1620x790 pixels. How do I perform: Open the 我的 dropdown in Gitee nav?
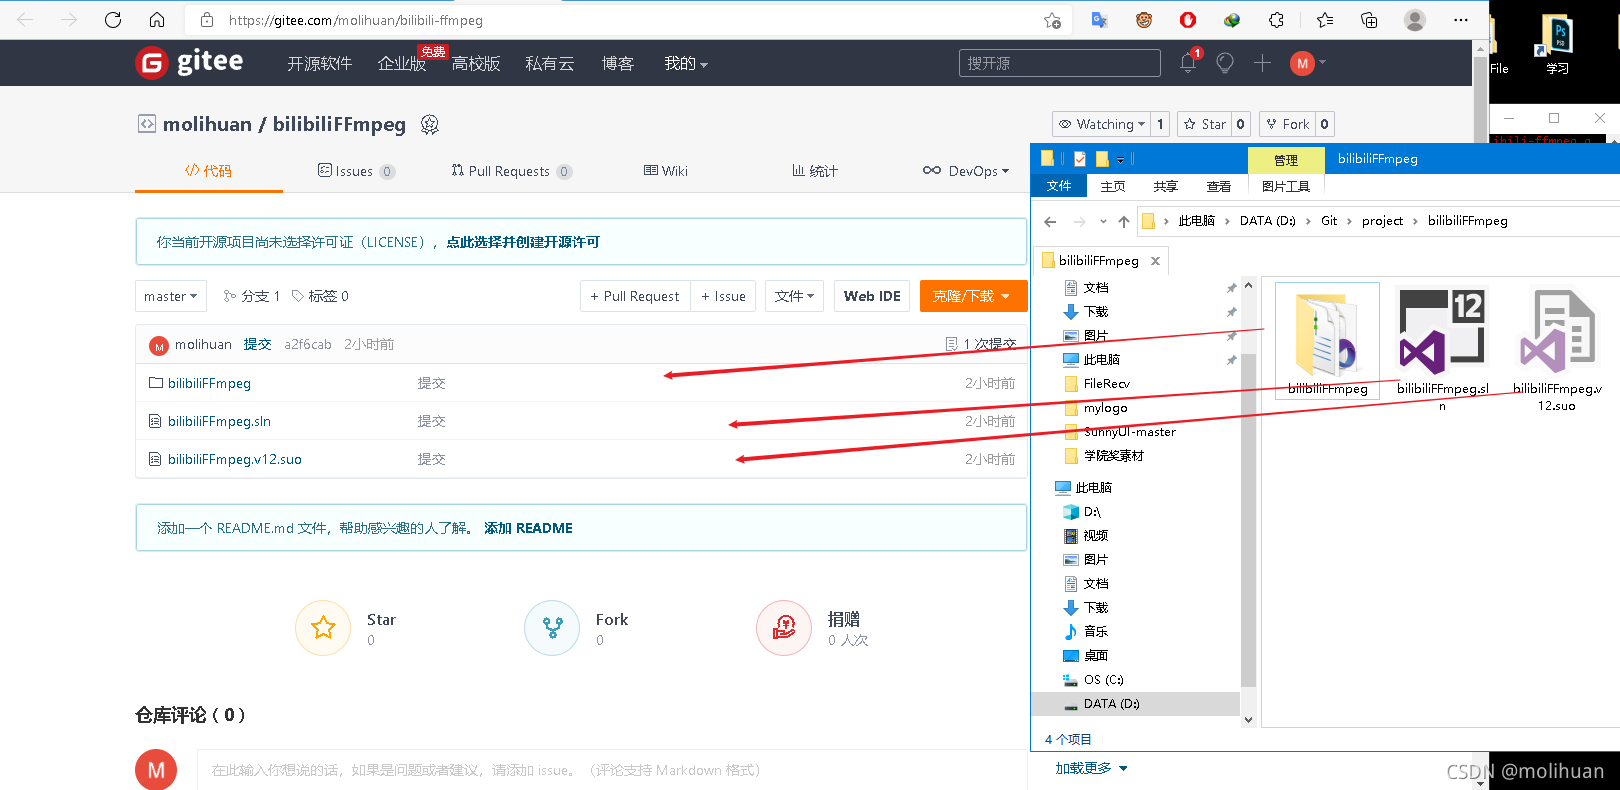coord(686,63)
